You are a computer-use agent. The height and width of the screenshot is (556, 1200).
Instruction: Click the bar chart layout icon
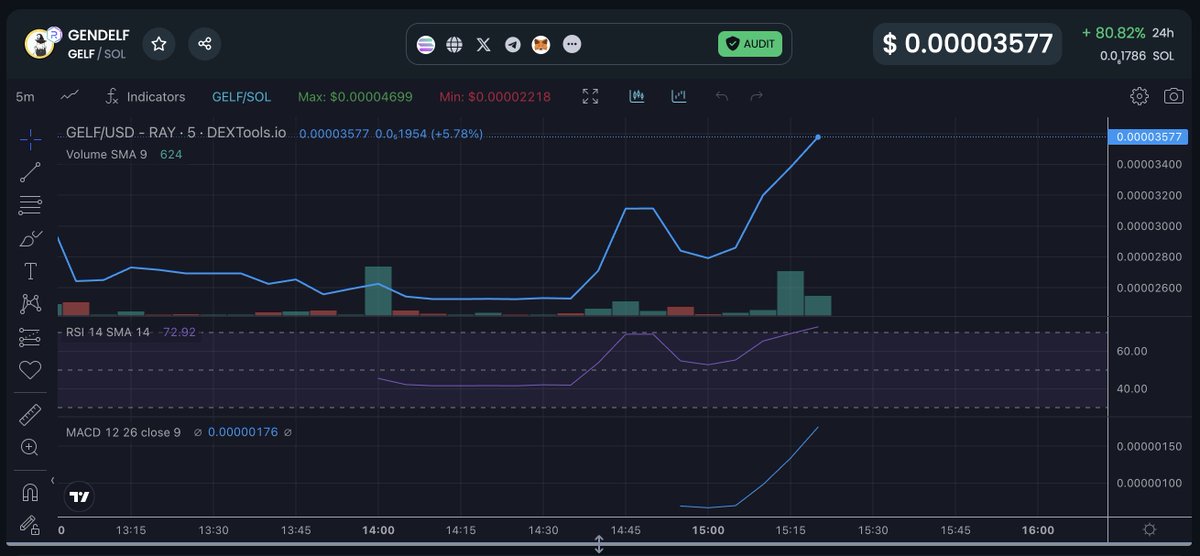pos(679,97)
